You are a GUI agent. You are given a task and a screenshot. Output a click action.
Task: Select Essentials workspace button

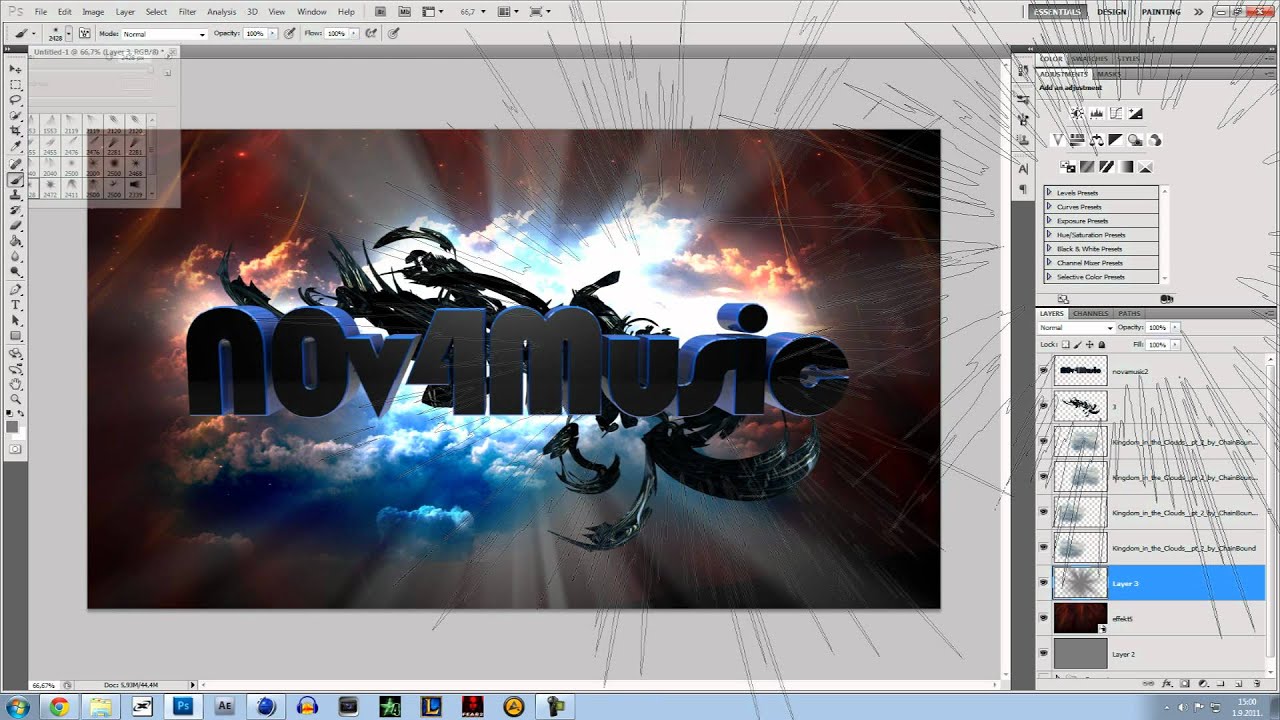(1058, 12)
